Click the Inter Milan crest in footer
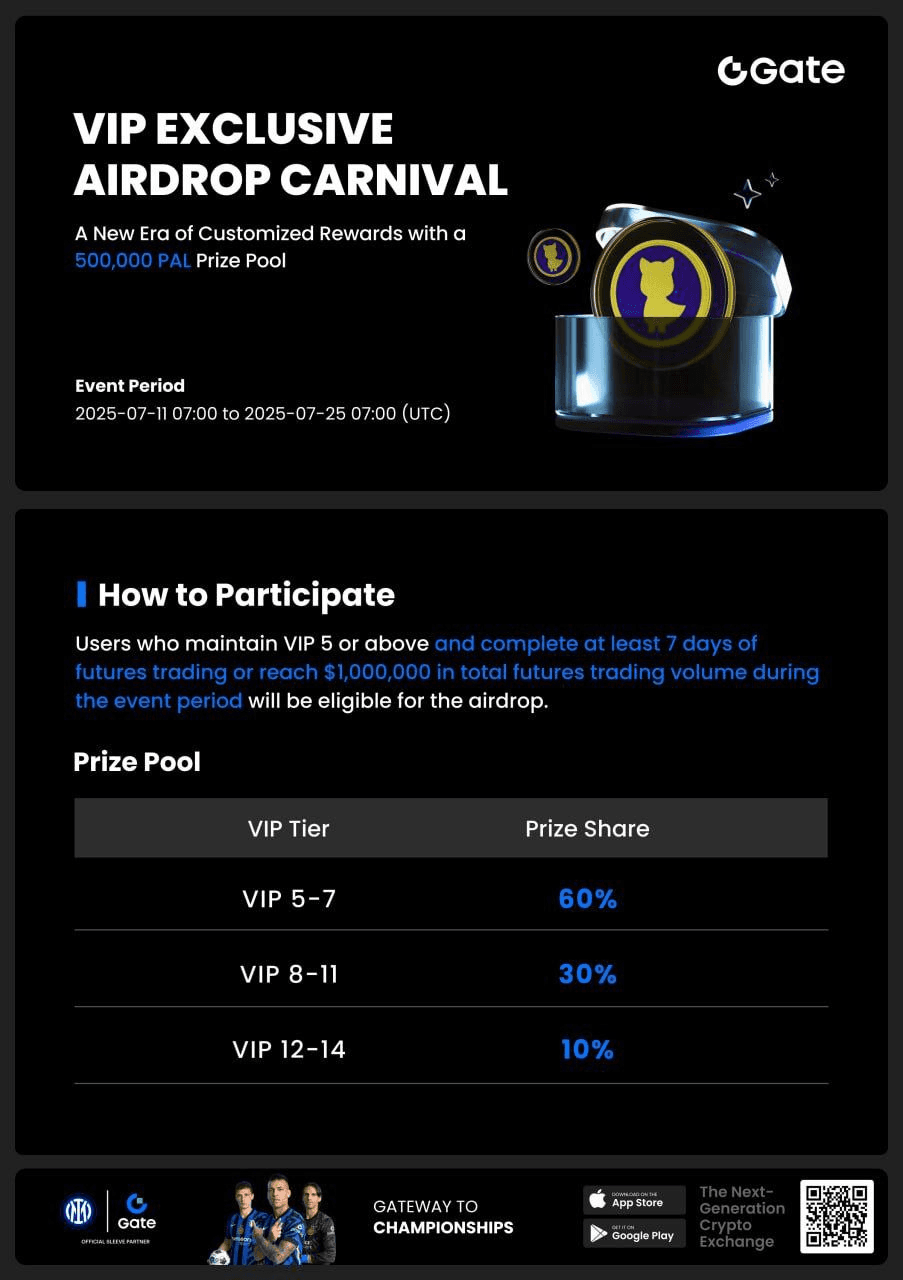 78,1211
